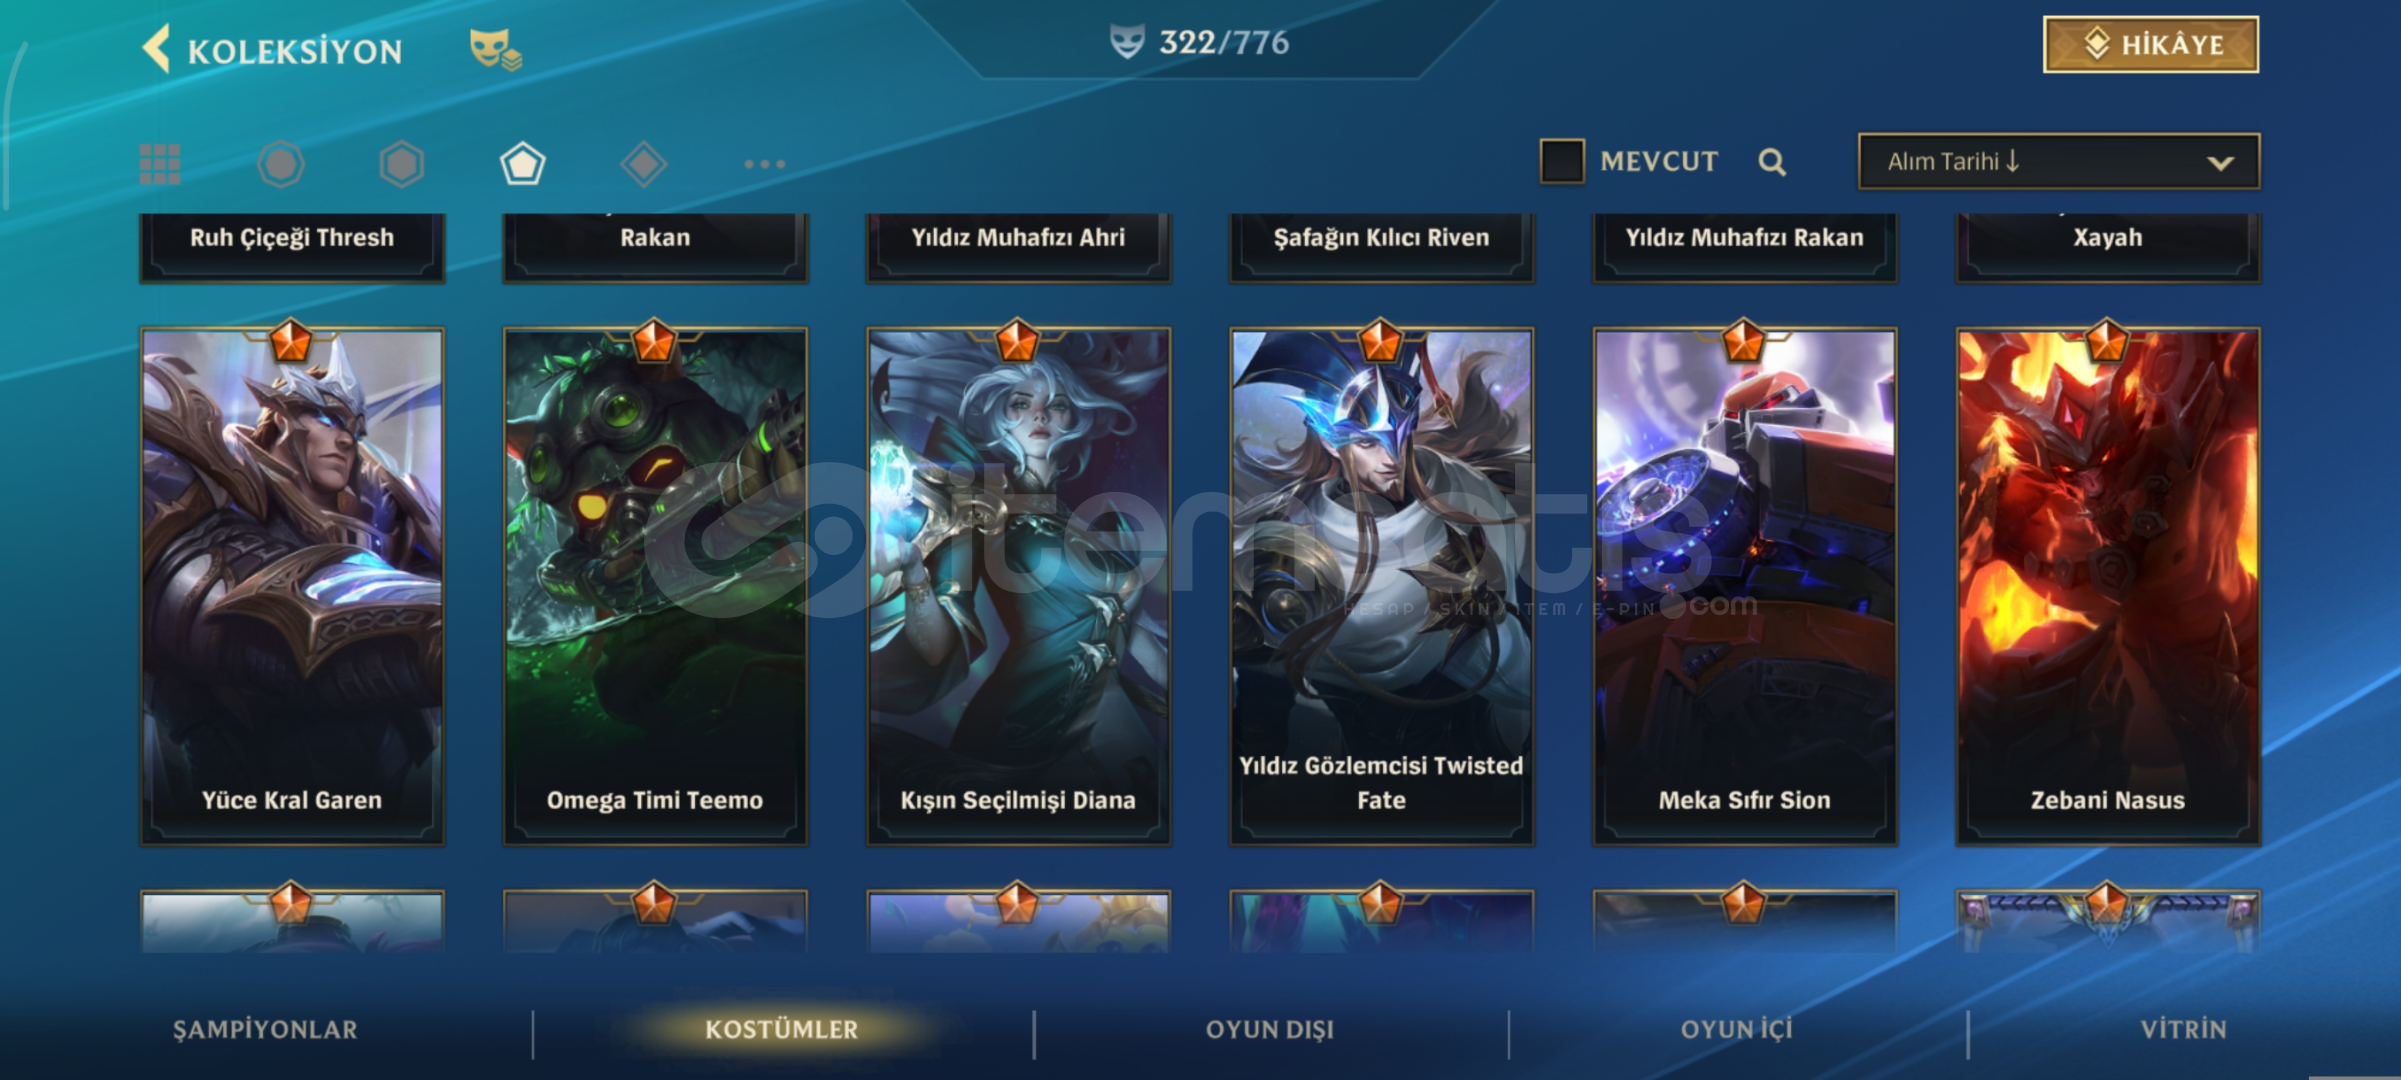Open the masks and coins icon
The height and width of the screenshot is (1080, 2401).
click(x=495, y=49)
